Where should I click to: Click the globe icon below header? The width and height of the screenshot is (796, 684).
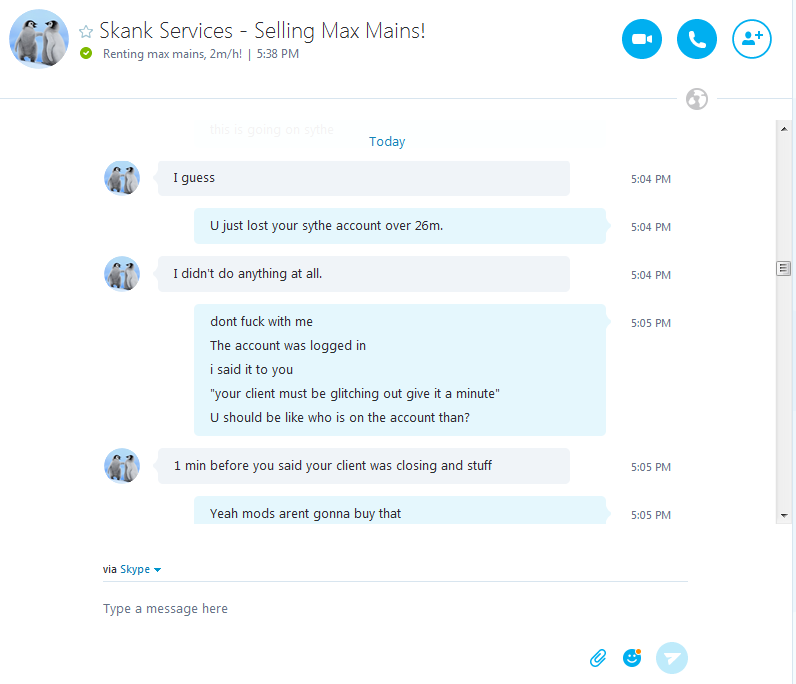pyautogui.click(x=697, y=99)
